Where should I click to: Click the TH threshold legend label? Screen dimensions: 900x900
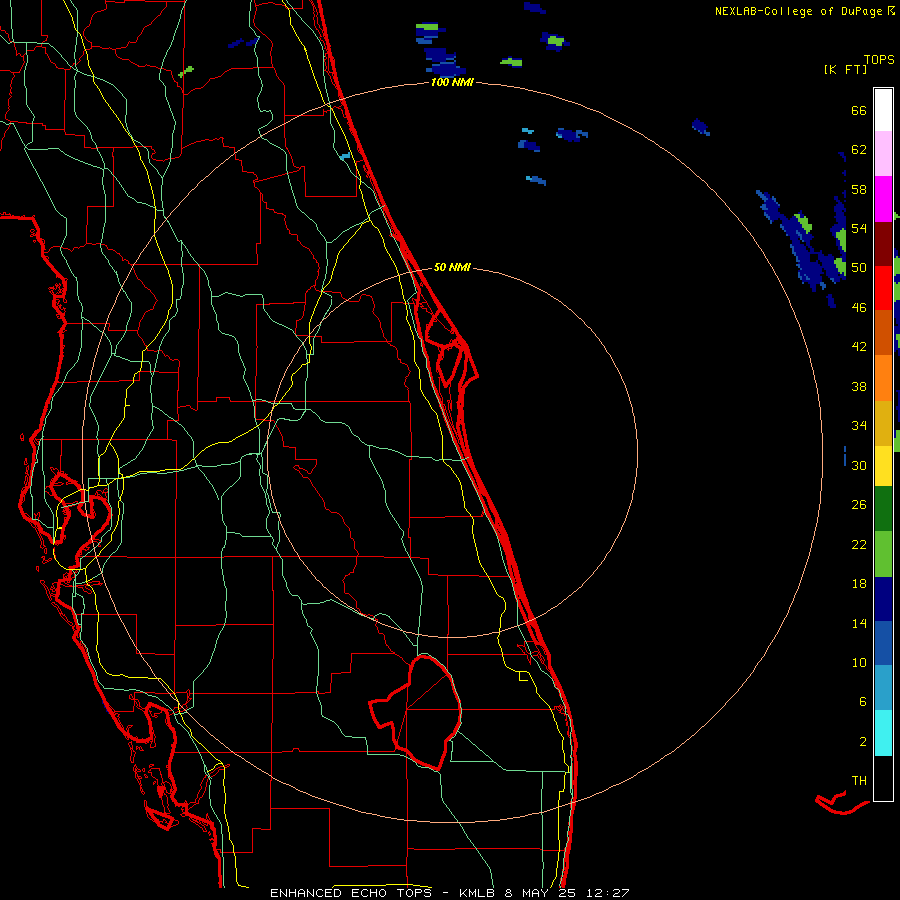point(859,781)
